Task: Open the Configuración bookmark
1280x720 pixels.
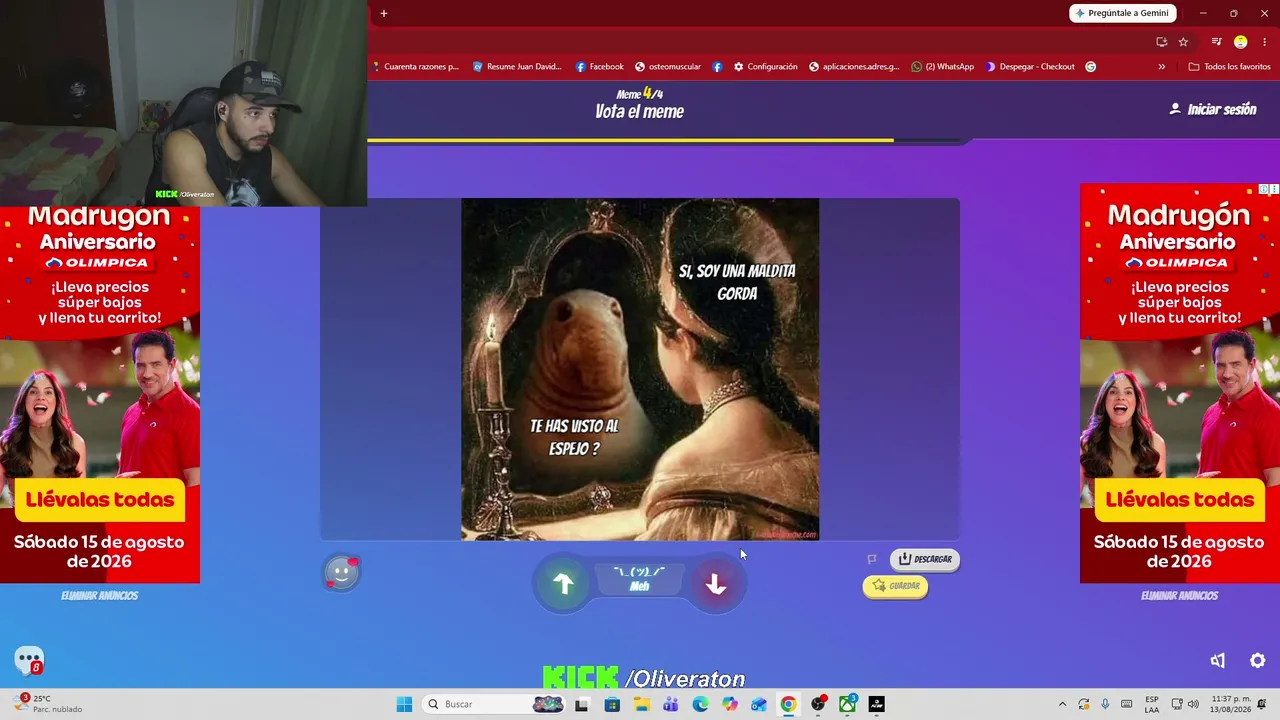Action: click(x=766, y=67)
